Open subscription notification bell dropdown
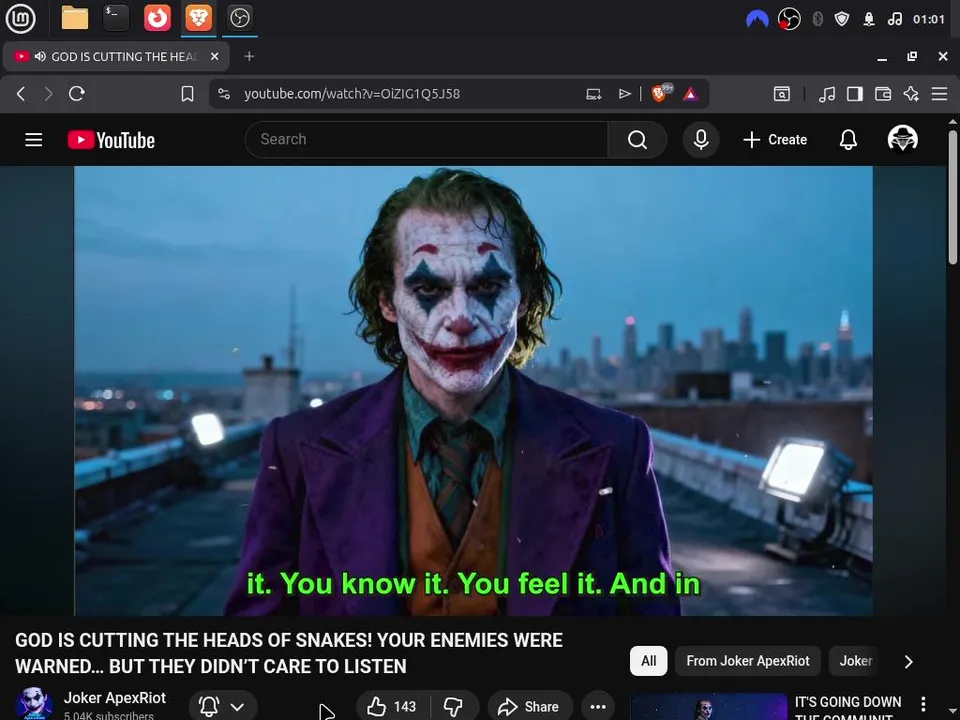The height and width of the screenshot is (720, 960). (223, 707)
